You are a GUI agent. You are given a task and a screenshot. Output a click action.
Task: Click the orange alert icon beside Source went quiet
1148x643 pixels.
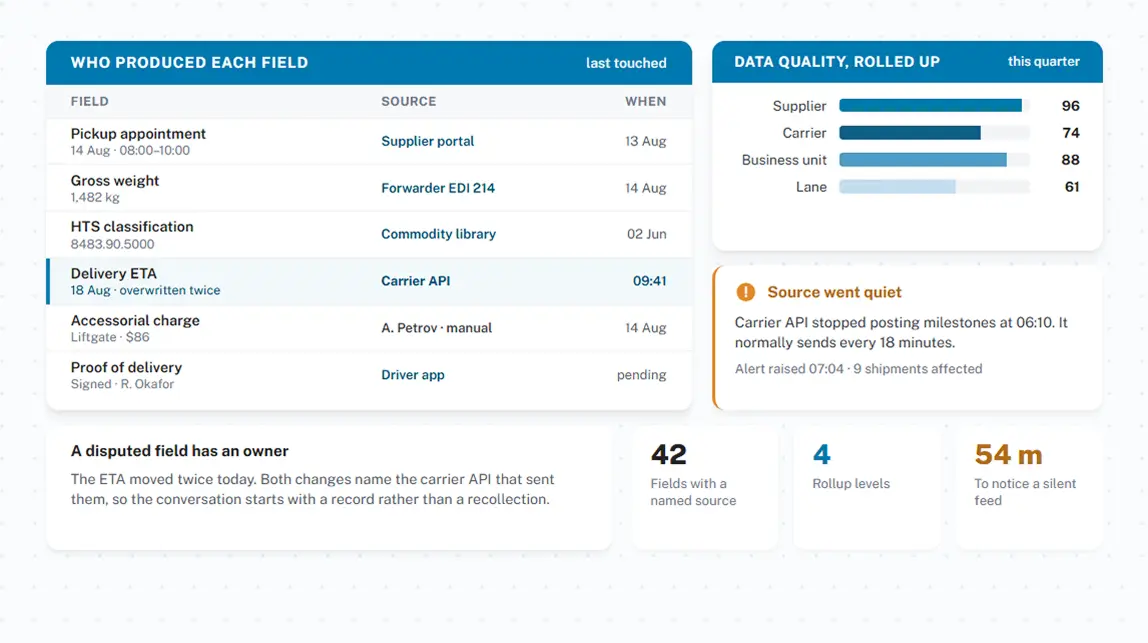tap(745, 292)
